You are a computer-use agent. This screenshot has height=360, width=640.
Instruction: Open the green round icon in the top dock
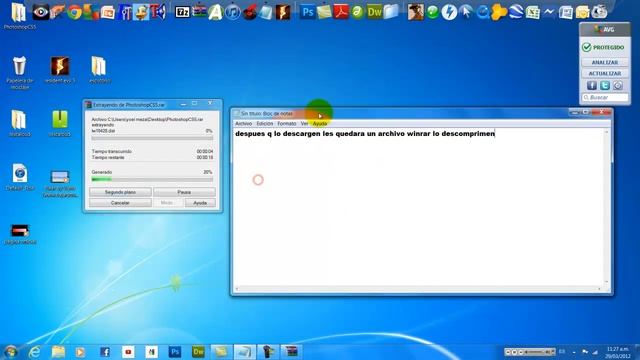point(432,12)
